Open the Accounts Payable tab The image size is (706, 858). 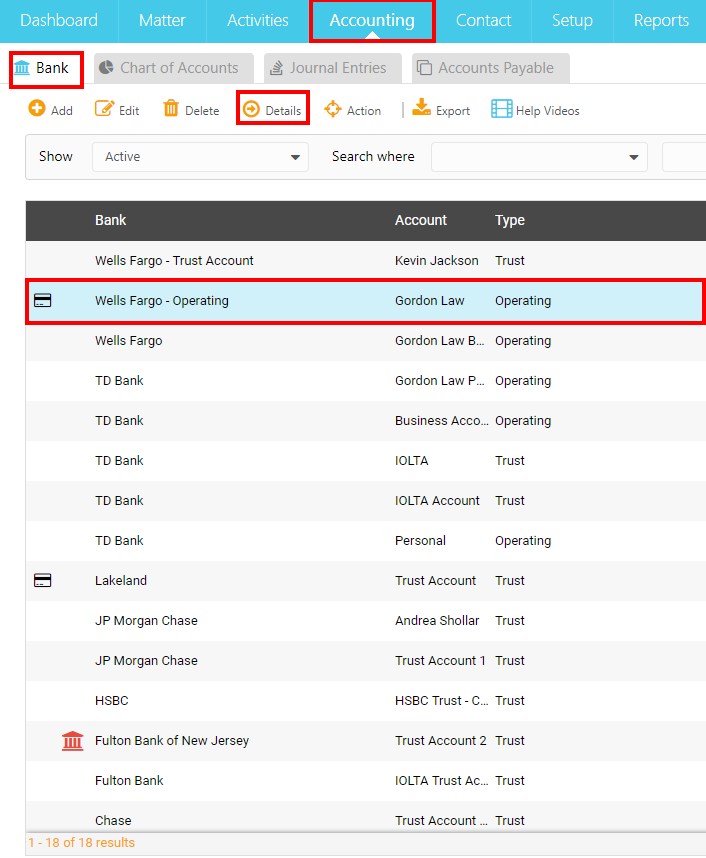coord(491,68)
